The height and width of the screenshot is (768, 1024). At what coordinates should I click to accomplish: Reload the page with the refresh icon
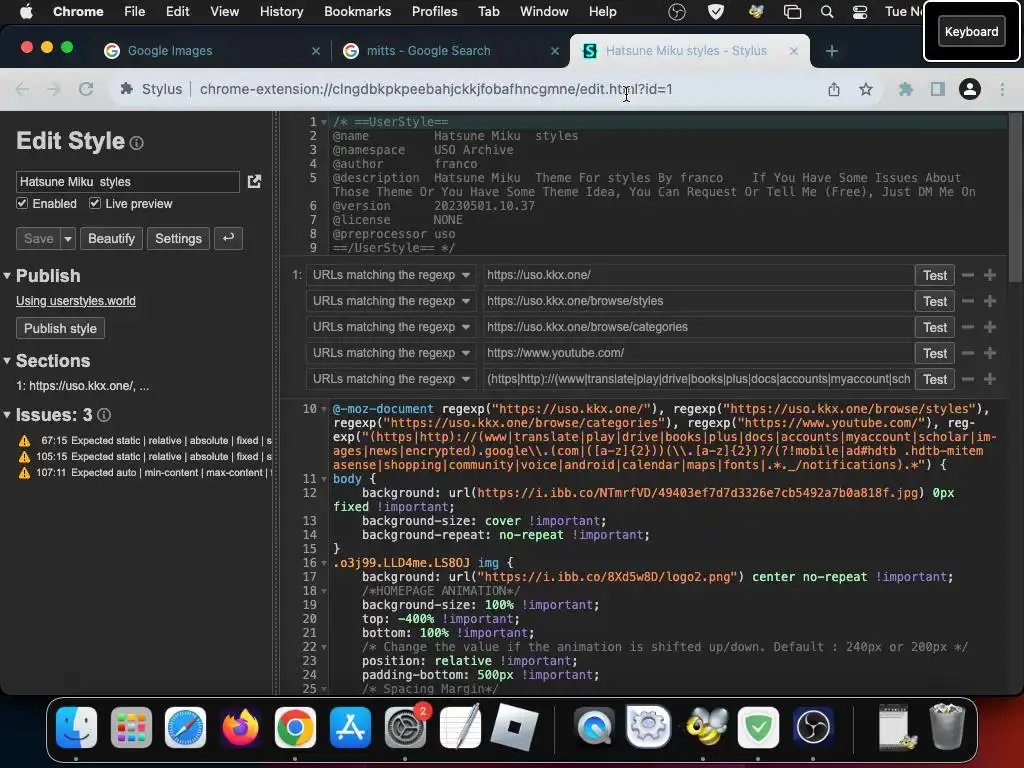86,89
